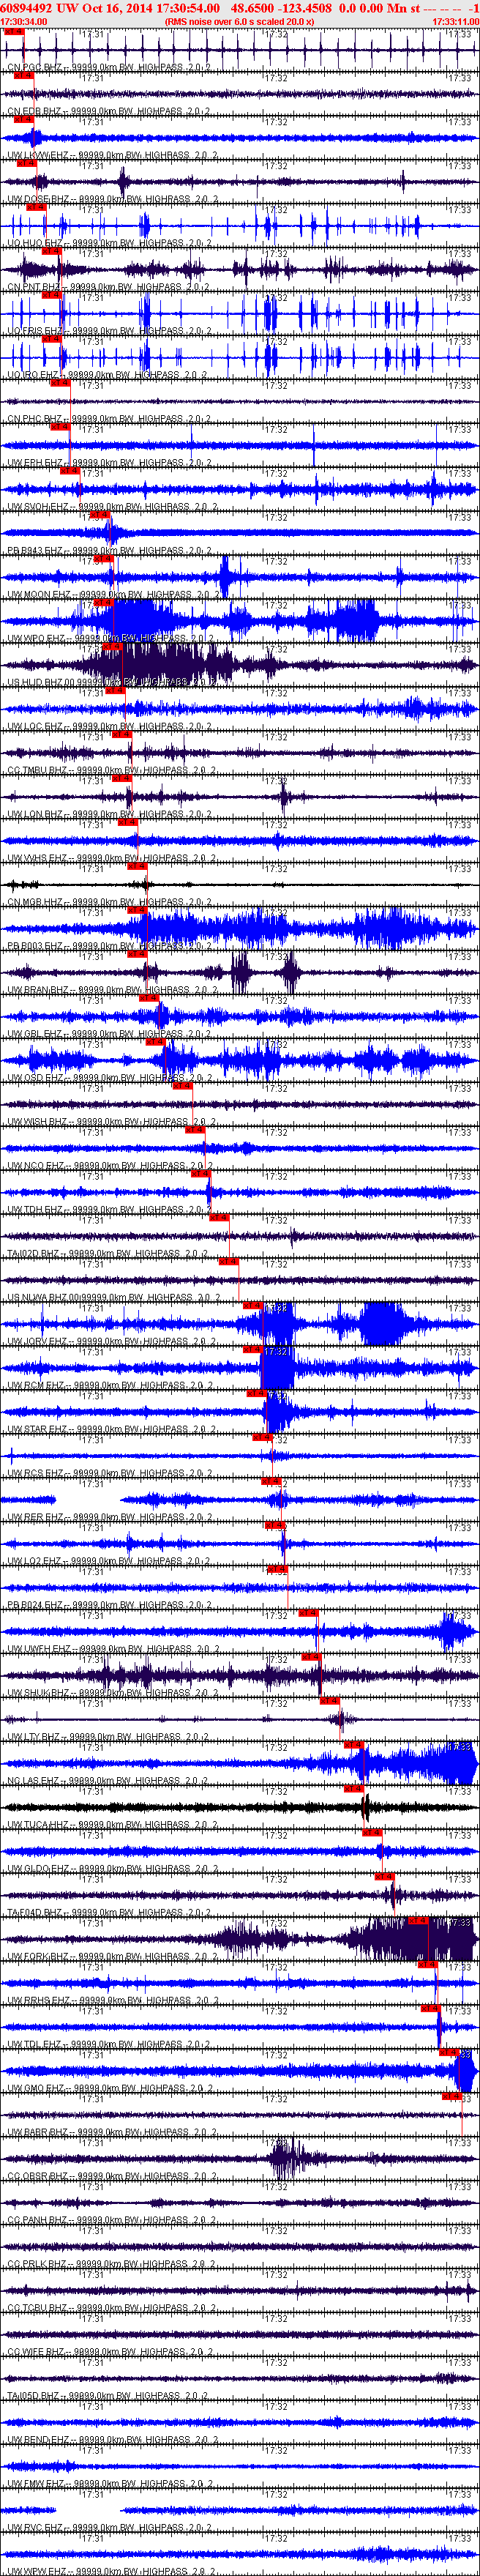Select the UW STAR EHZ trace label
This screenshot has width=480, height=2576.
click(x=113, y=1430)
